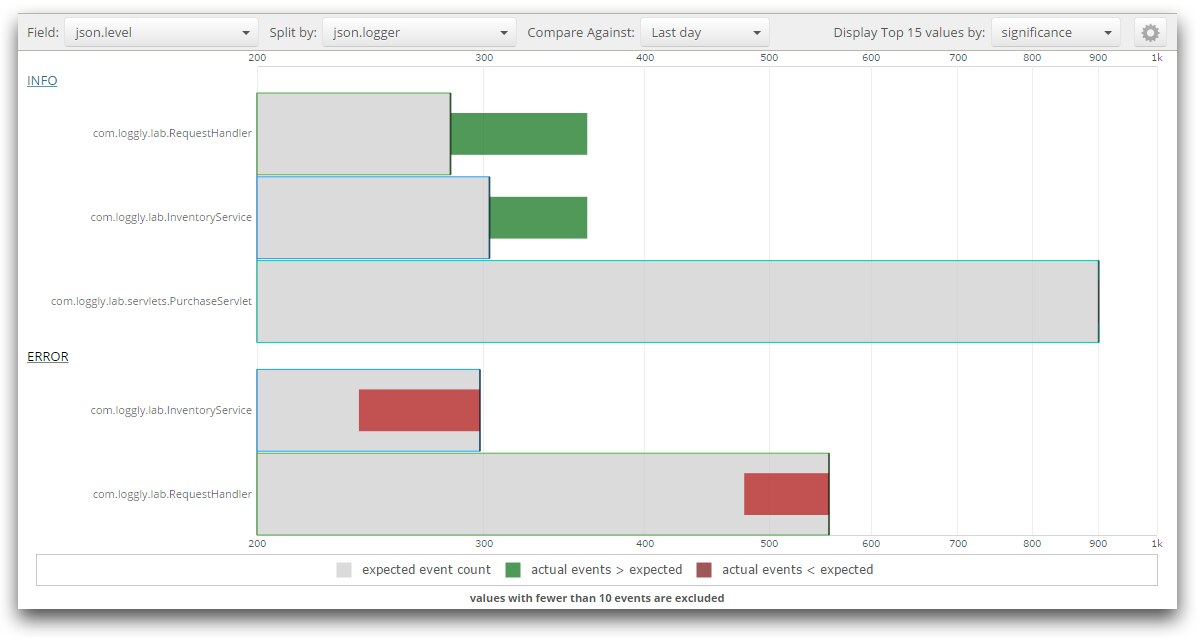This screenshot has height=638, width=1200.
Task: Click the INFO com.loggly.lab.RequestHandler label
Action: click(172, 133)
